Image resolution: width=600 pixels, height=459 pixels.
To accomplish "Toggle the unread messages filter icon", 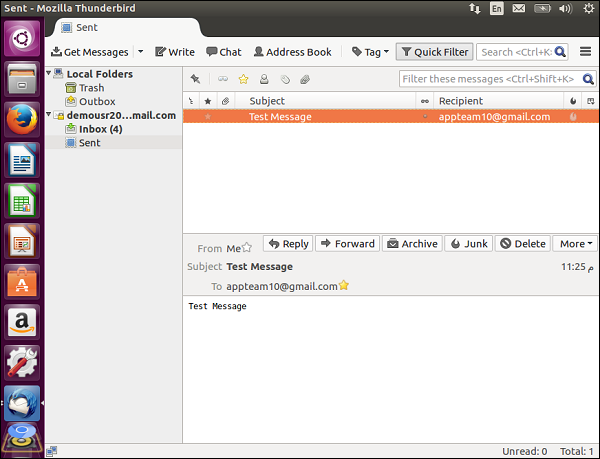I will 223,79.
